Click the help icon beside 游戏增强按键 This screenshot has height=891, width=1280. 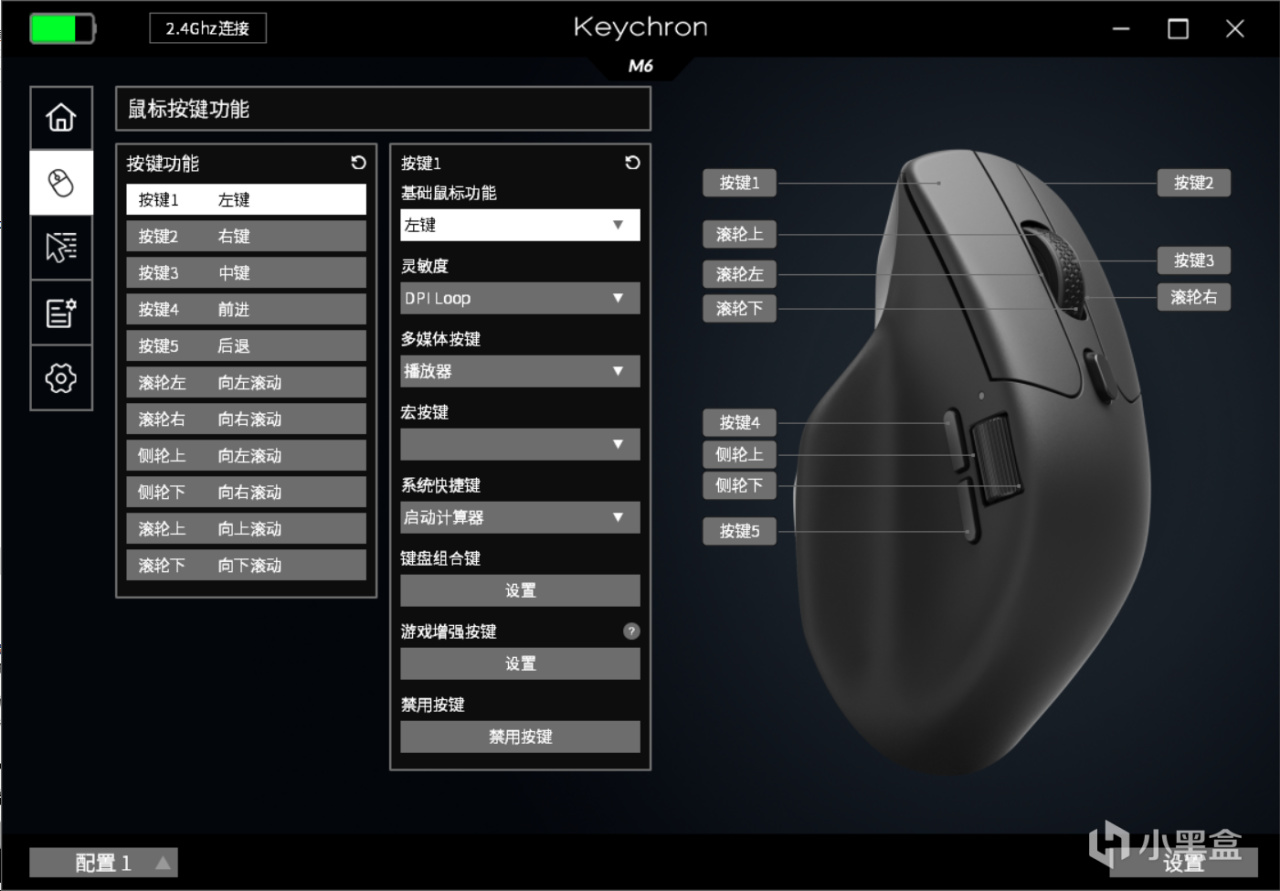coord(631,631)
